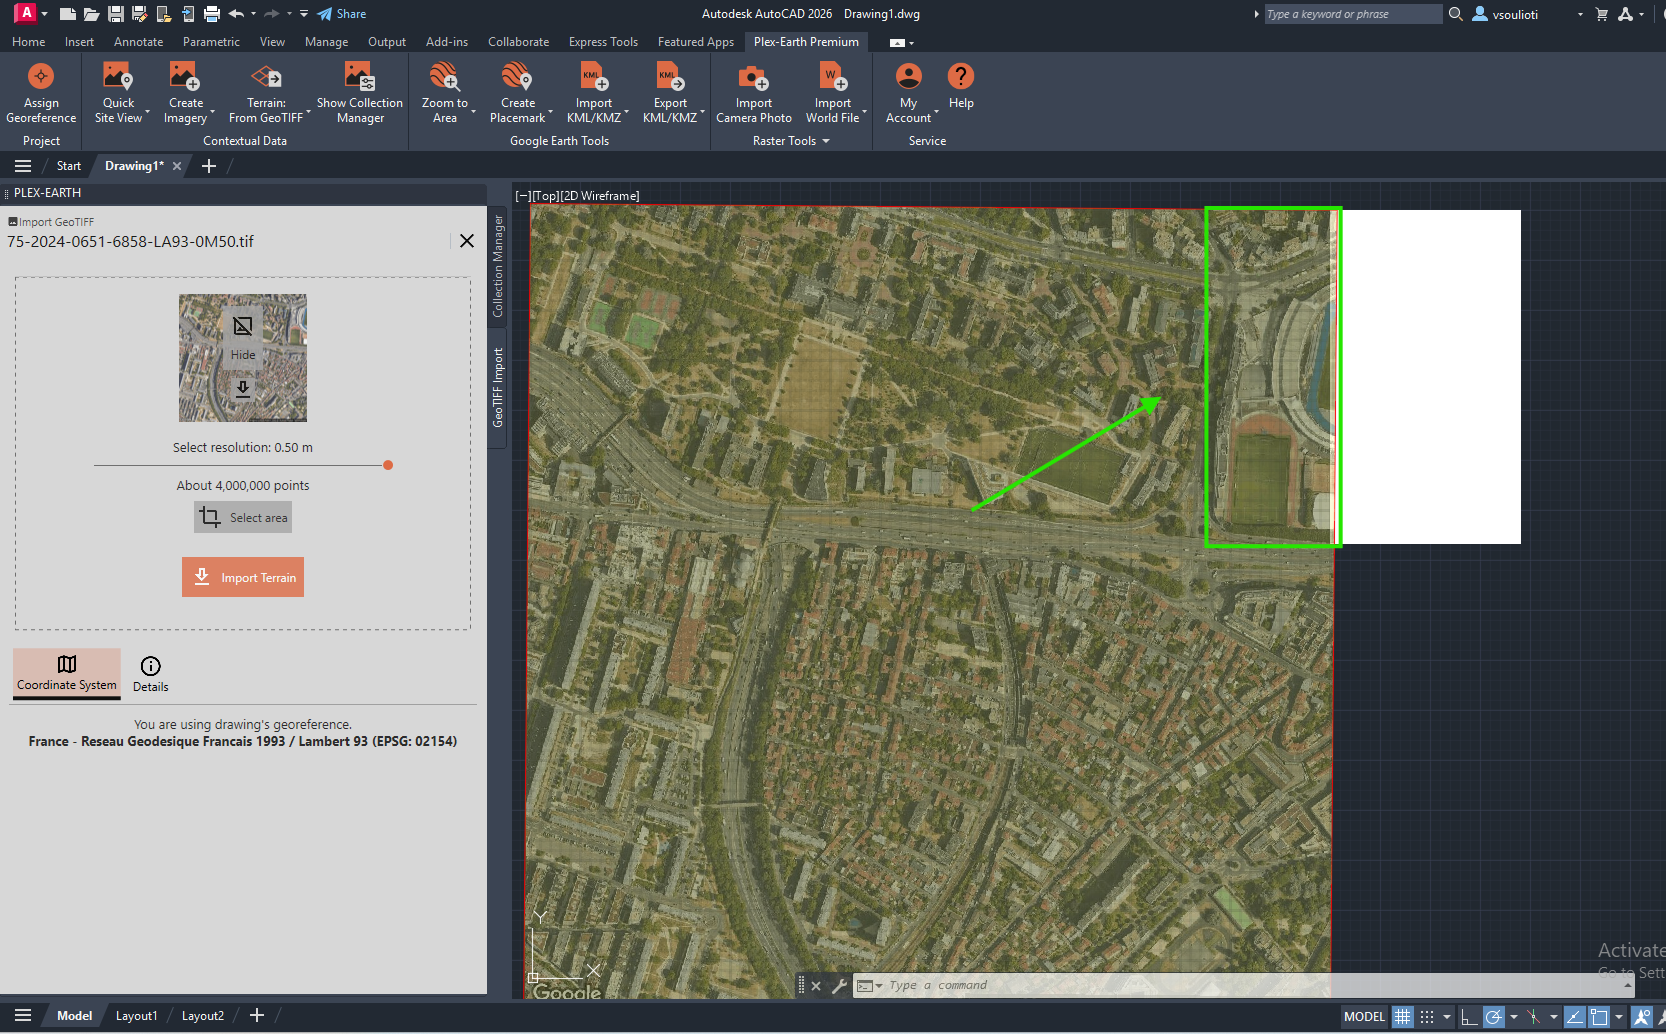The width and height of the screenshot is (1666, 1034).
Task: Open Import Camera Photo tool
Action: (754, 93)
